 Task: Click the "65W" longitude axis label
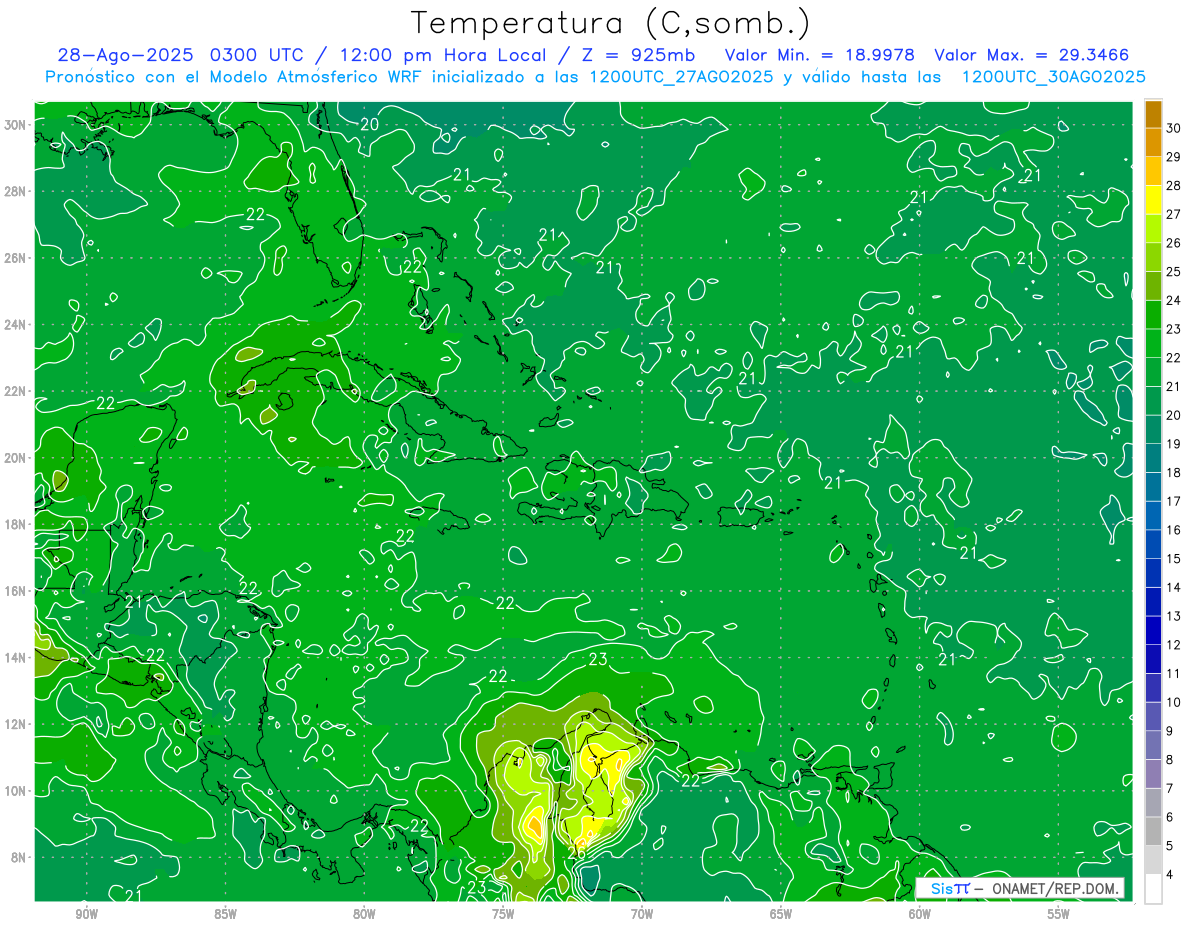tap(781, 912)
